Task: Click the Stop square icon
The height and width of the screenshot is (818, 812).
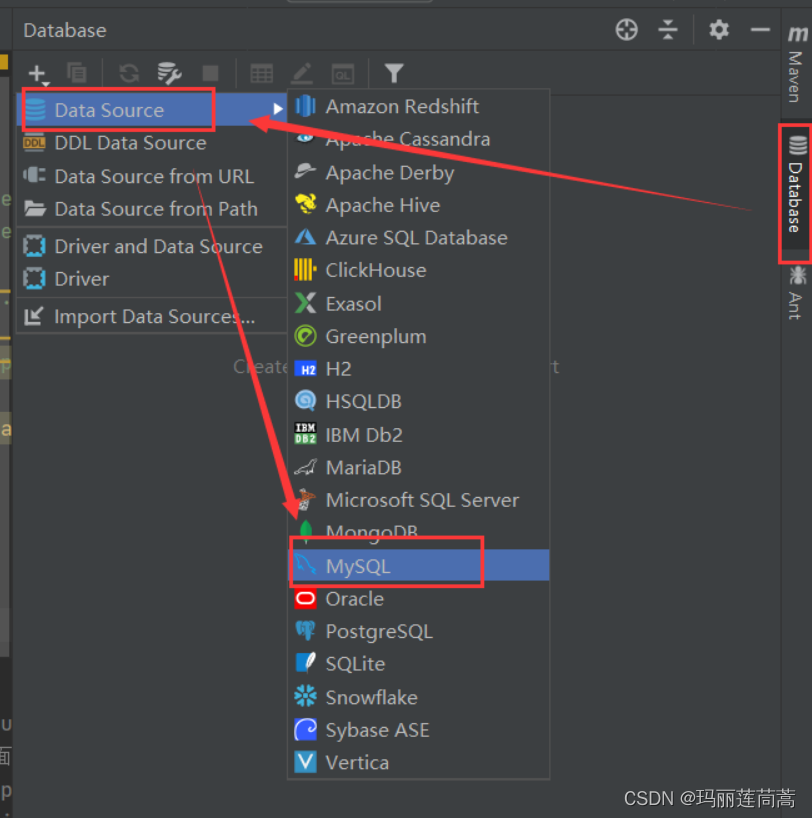Action: tap(210, 73)
